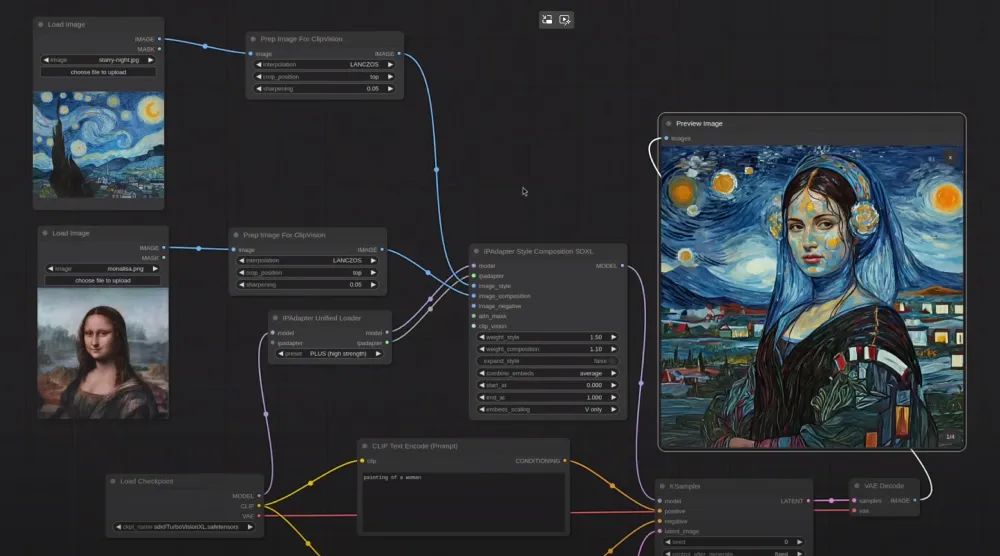Open the preset PLUS (high strength) dropdown
Image resolution: width=1000 pixels, height=556 pixels.
point(329,353)
